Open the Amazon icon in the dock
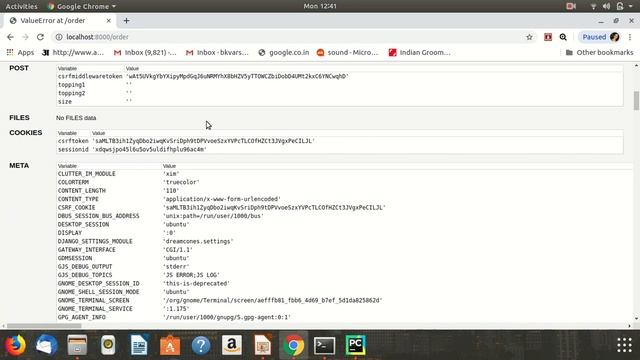 point(232,345)
